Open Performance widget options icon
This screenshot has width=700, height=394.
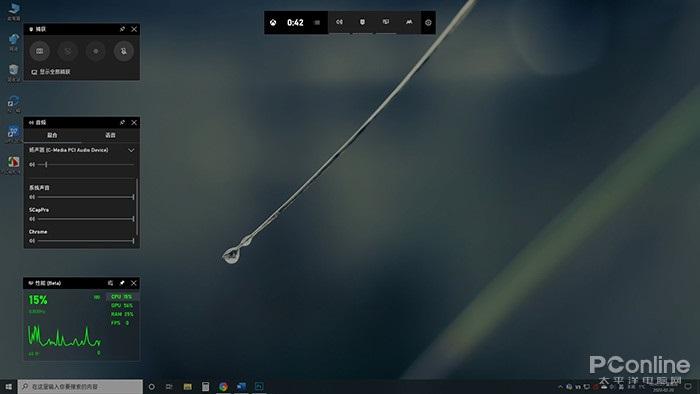point(110,283)
